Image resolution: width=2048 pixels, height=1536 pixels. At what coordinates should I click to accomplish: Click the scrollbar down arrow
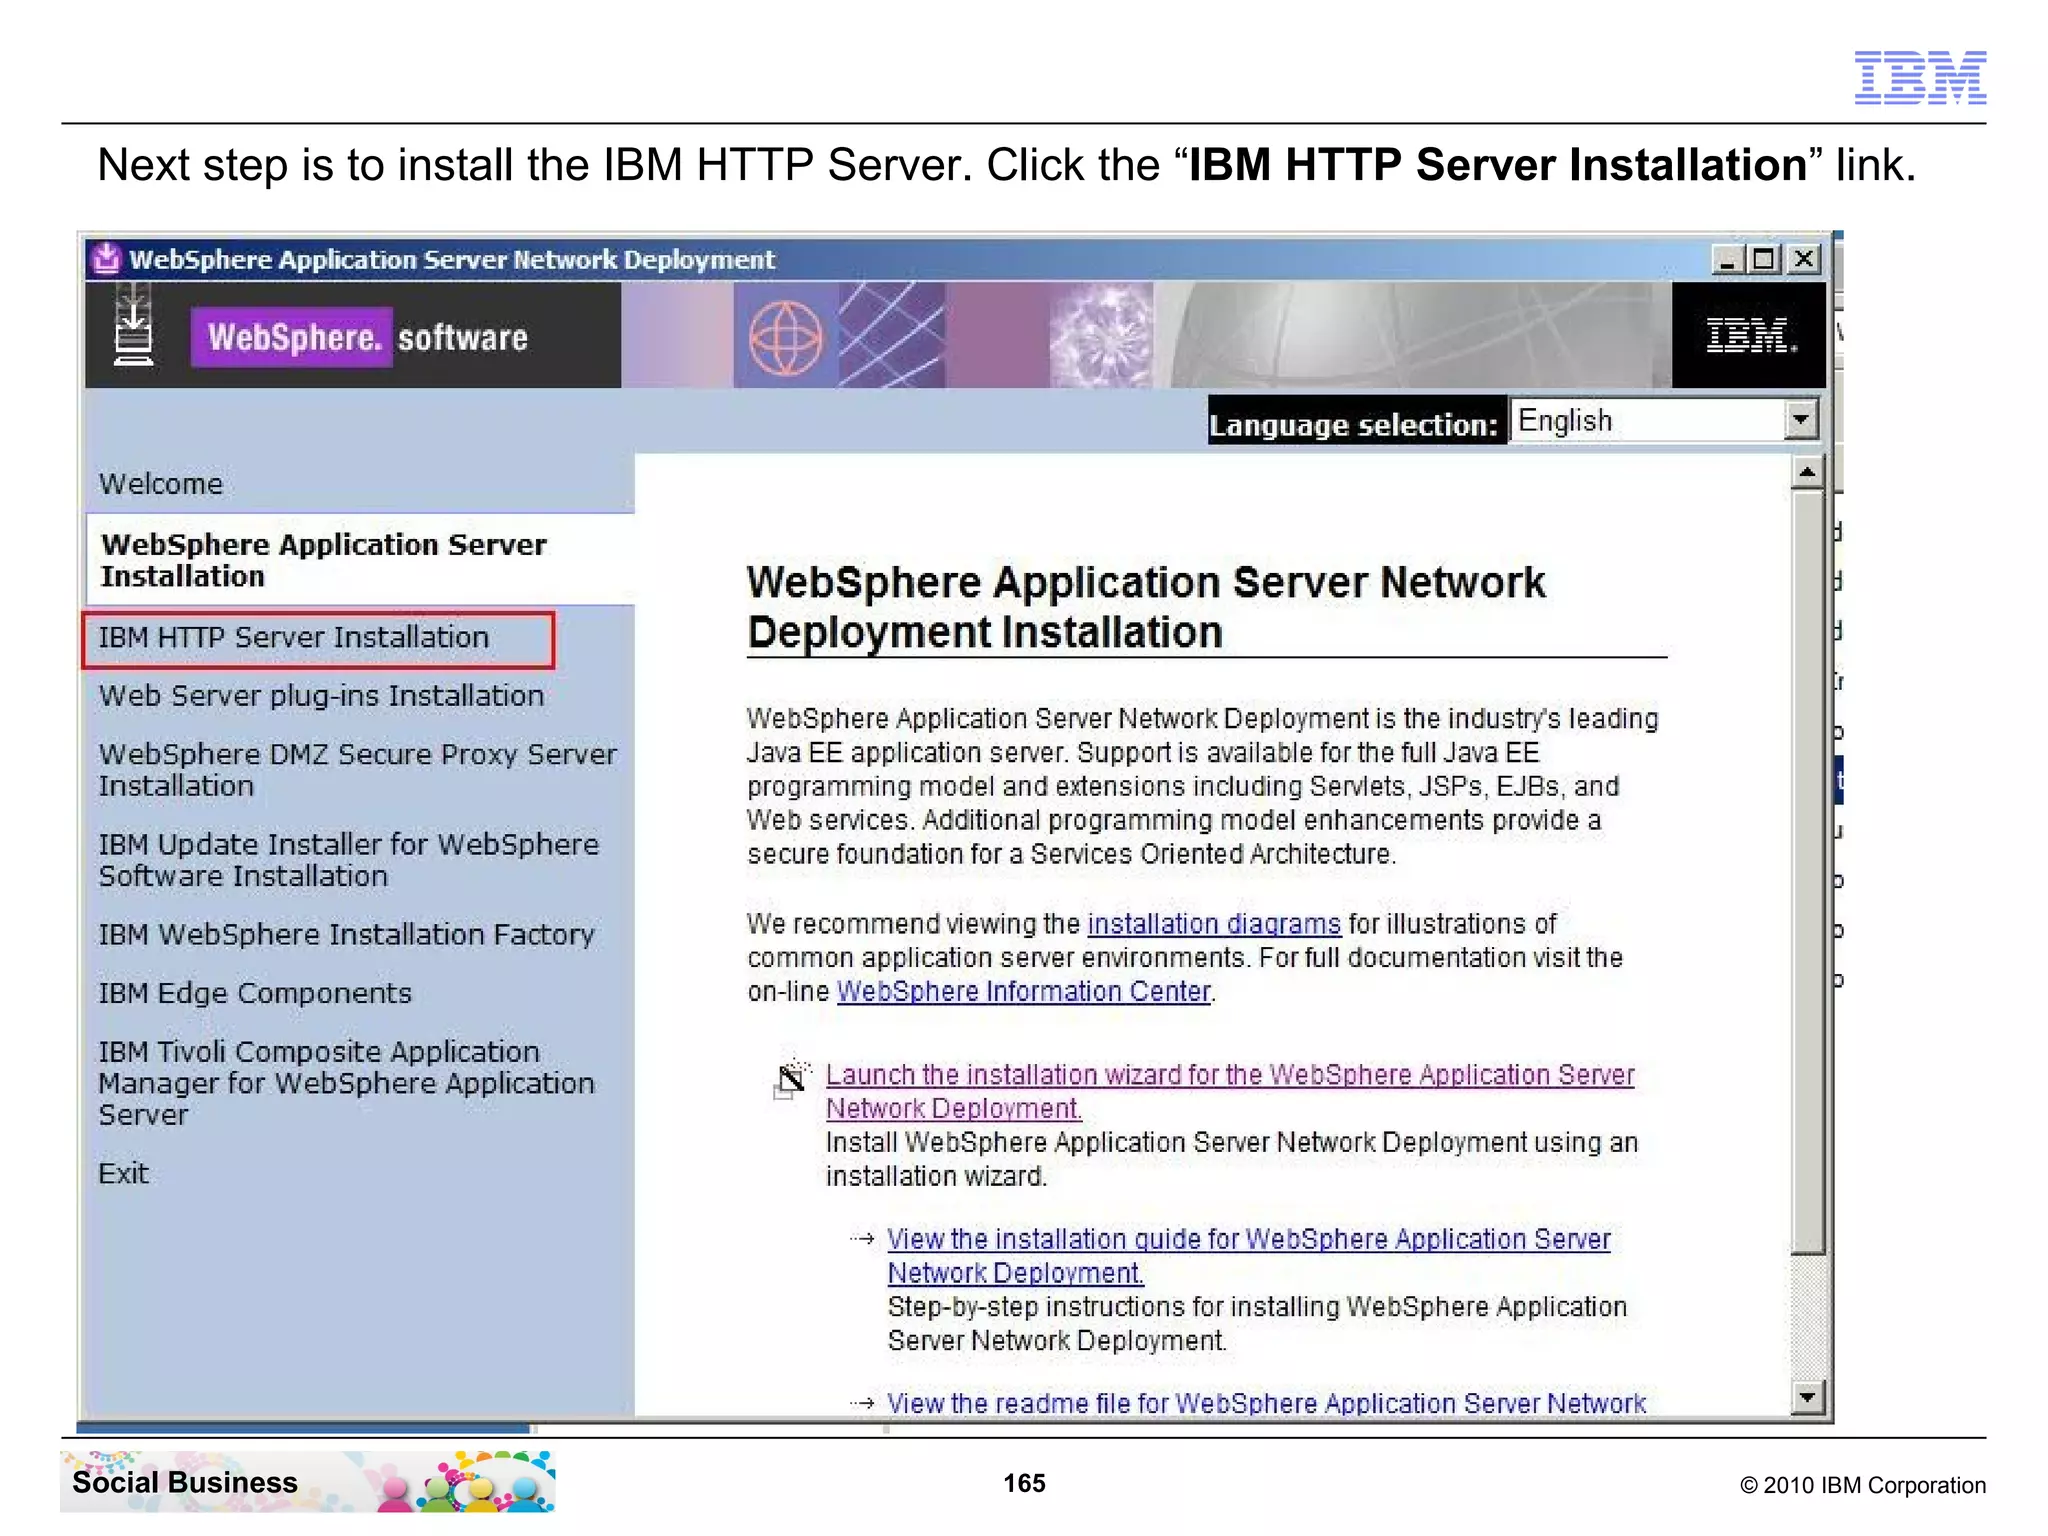[x=1807, y=1396]
